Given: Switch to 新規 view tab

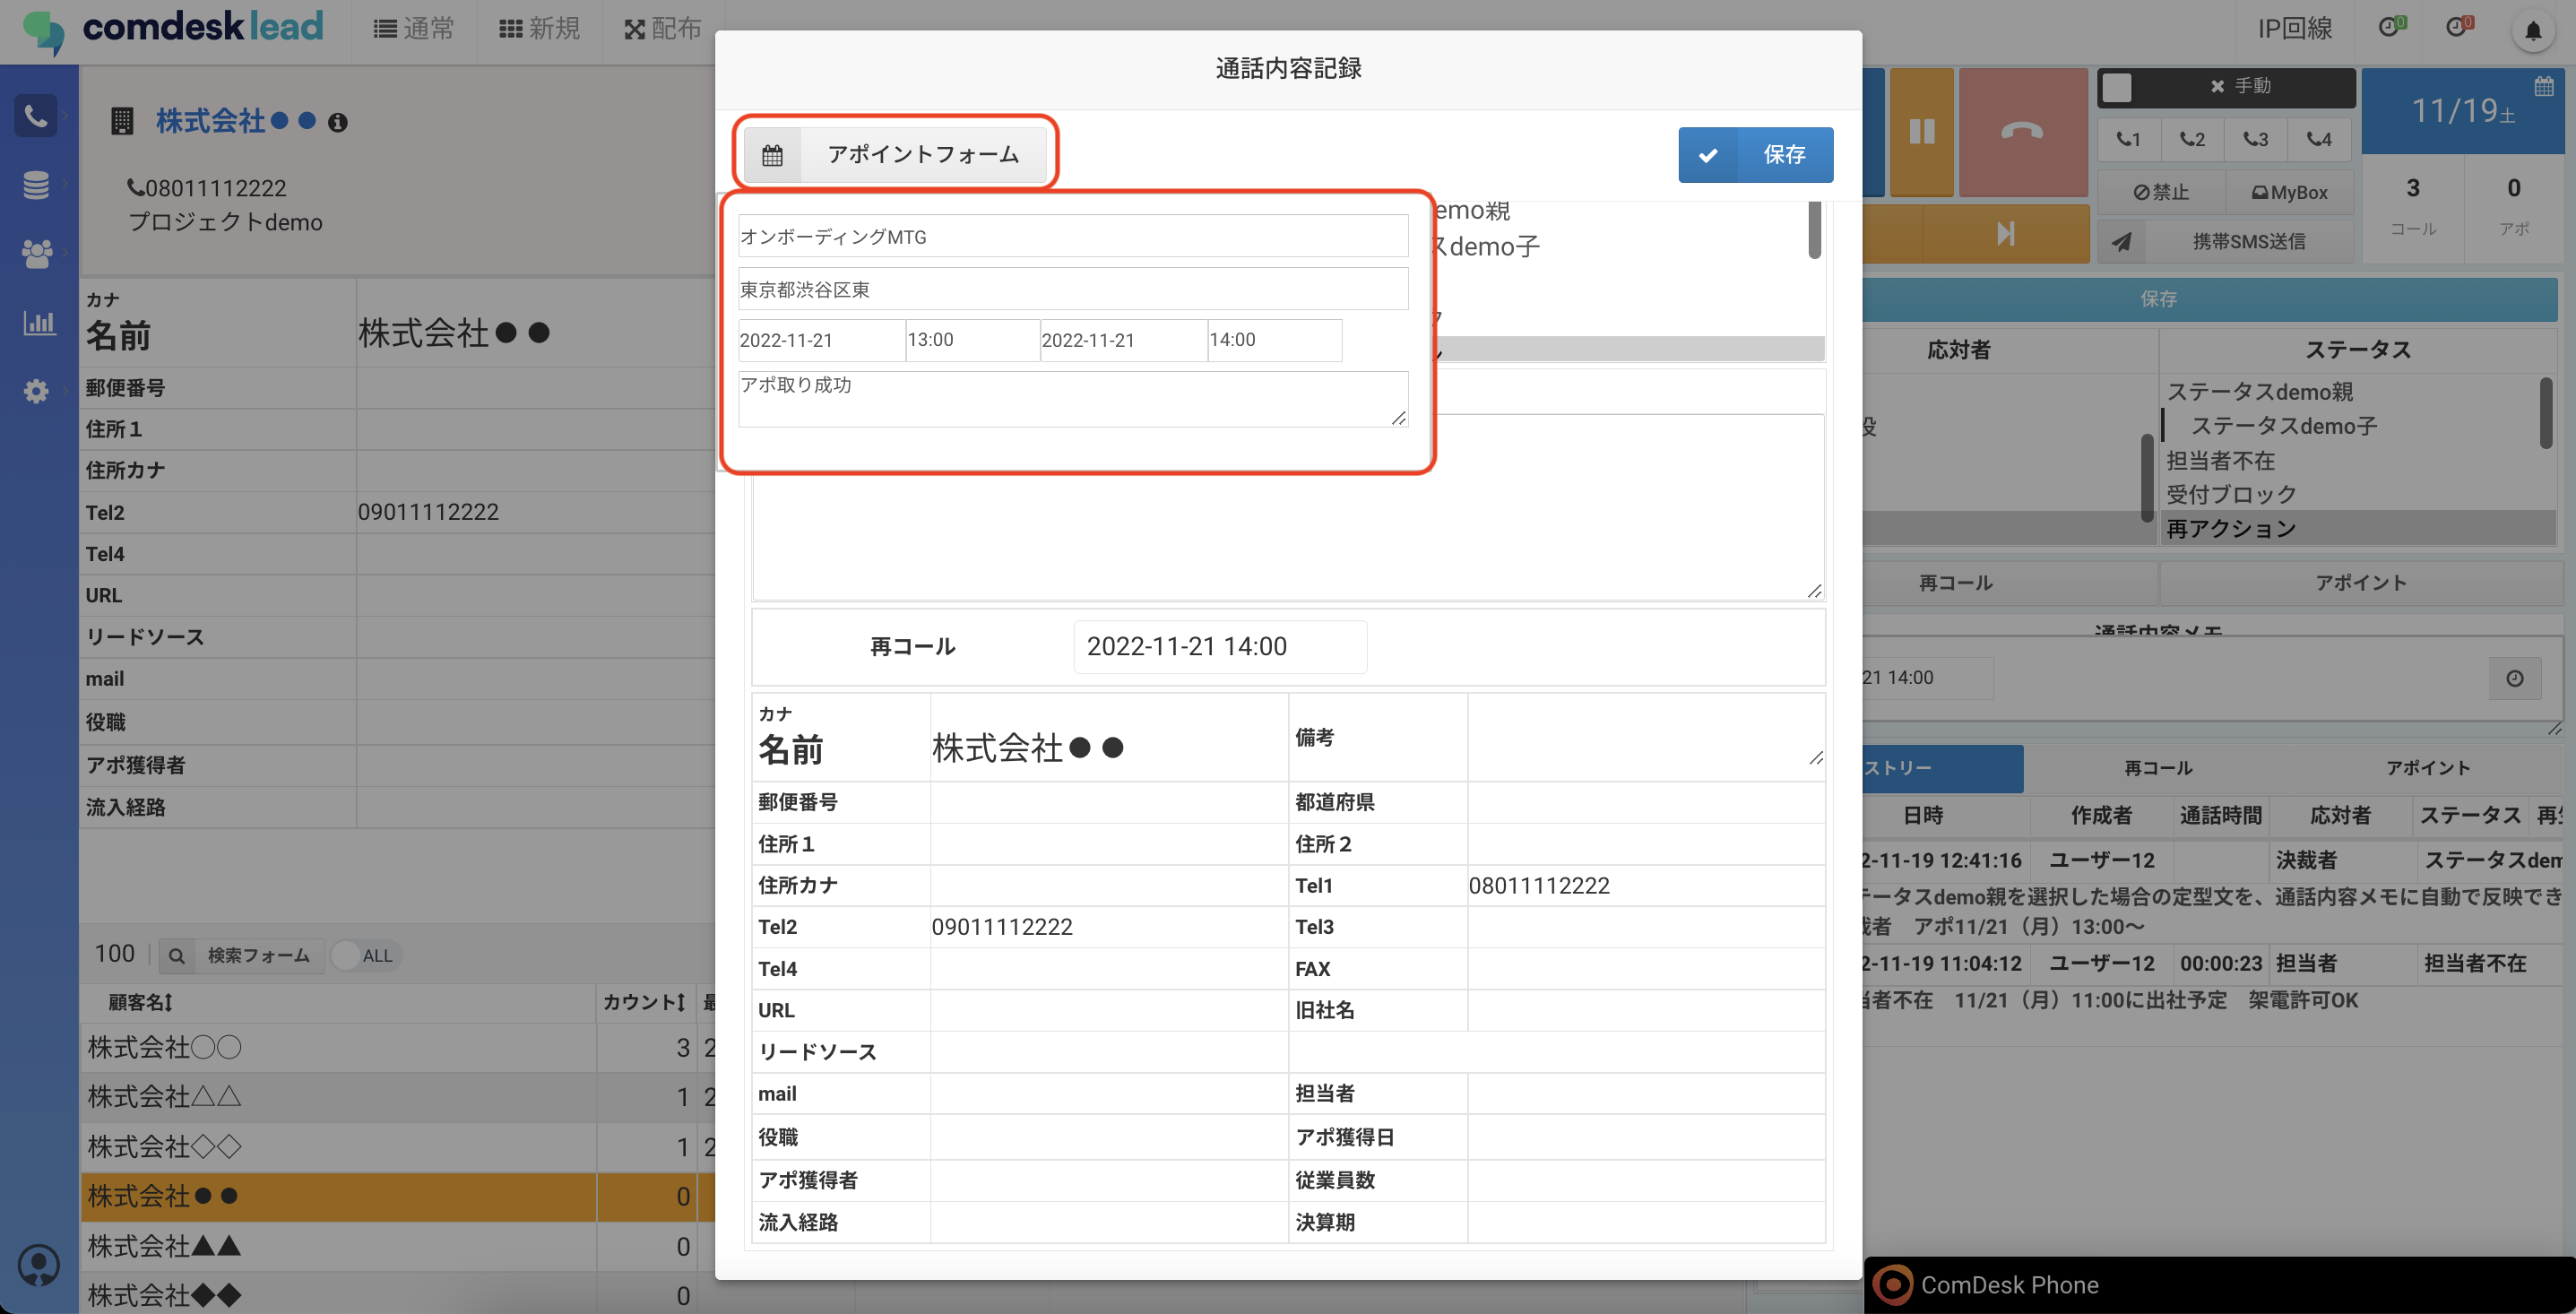Looking at the screenshot, I should (x=539, y=29).
